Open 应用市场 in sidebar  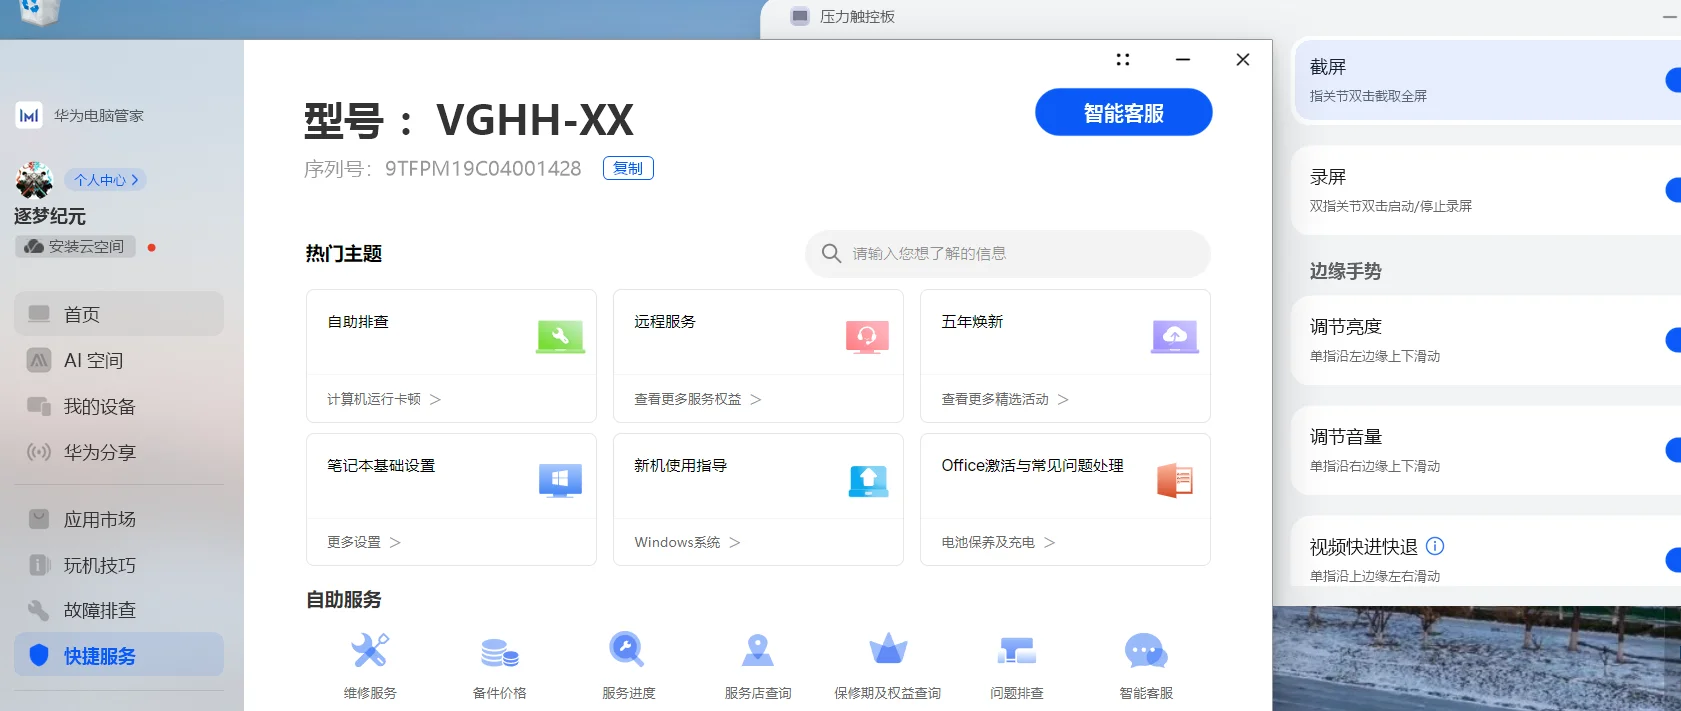[119, 519]
